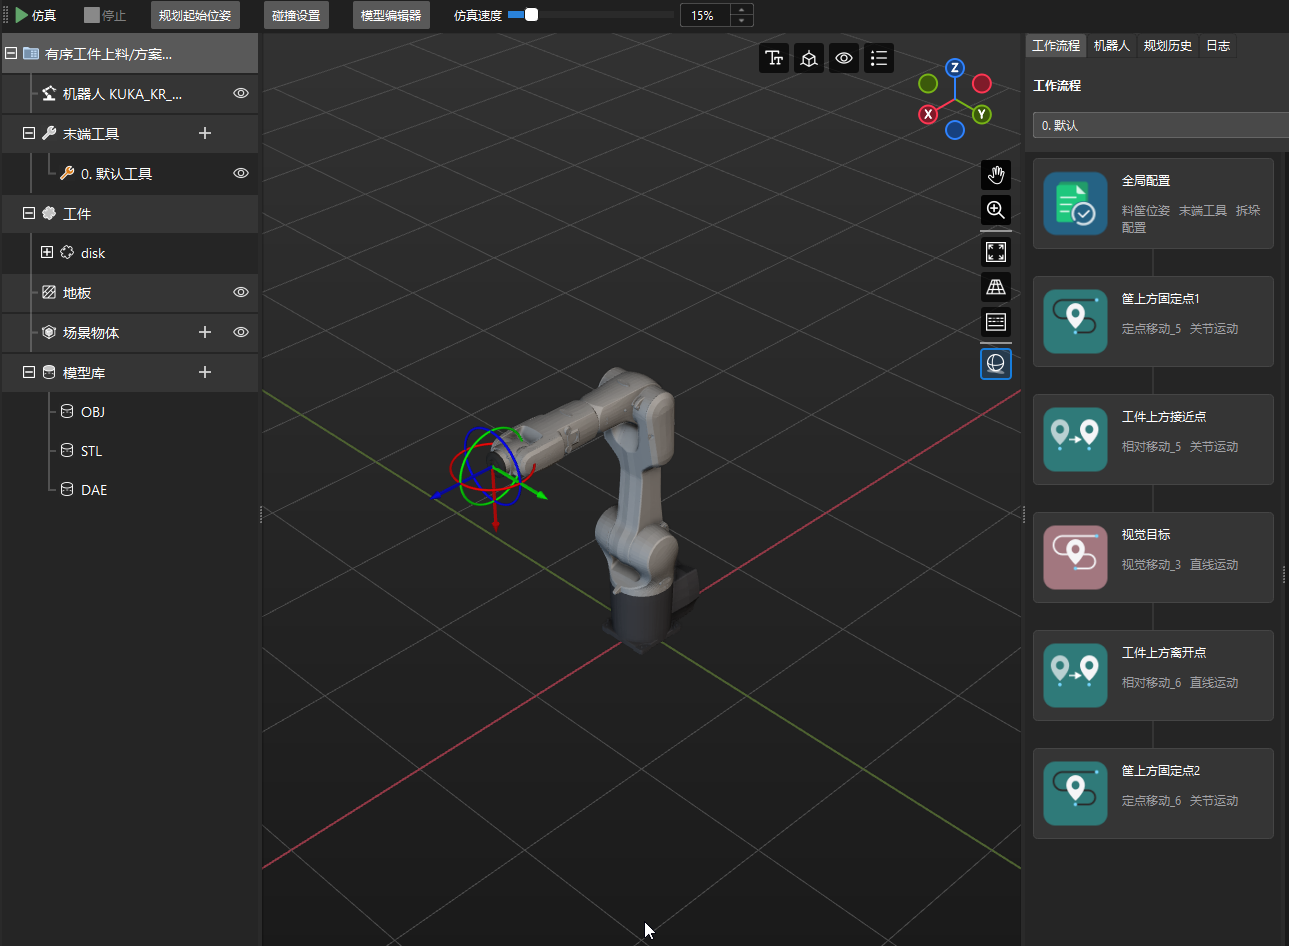The image size is (1289, 946).
Task: Open the list icon in viewport toolbar
Action: click(x=879, y=58)
